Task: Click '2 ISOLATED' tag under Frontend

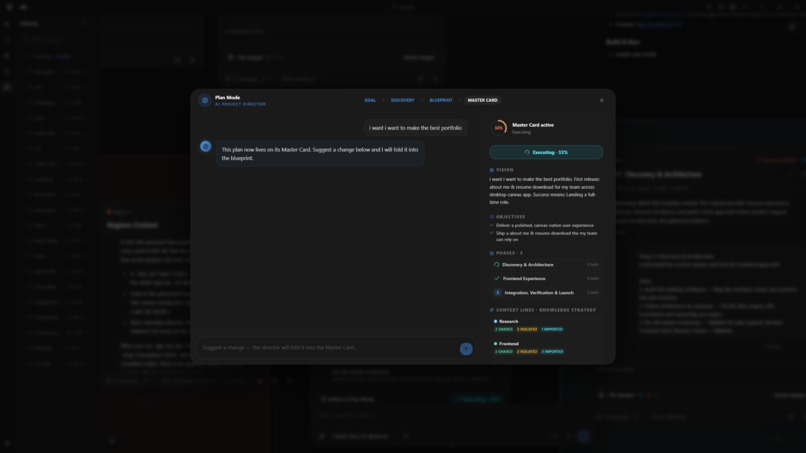Action: point(527,352)
